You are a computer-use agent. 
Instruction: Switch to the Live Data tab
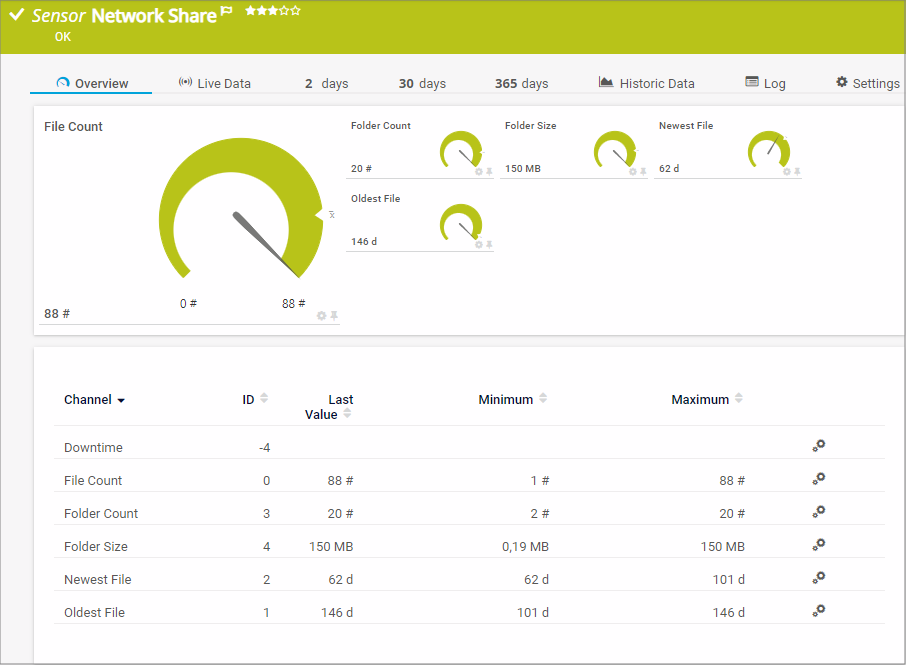coord(214,83)
